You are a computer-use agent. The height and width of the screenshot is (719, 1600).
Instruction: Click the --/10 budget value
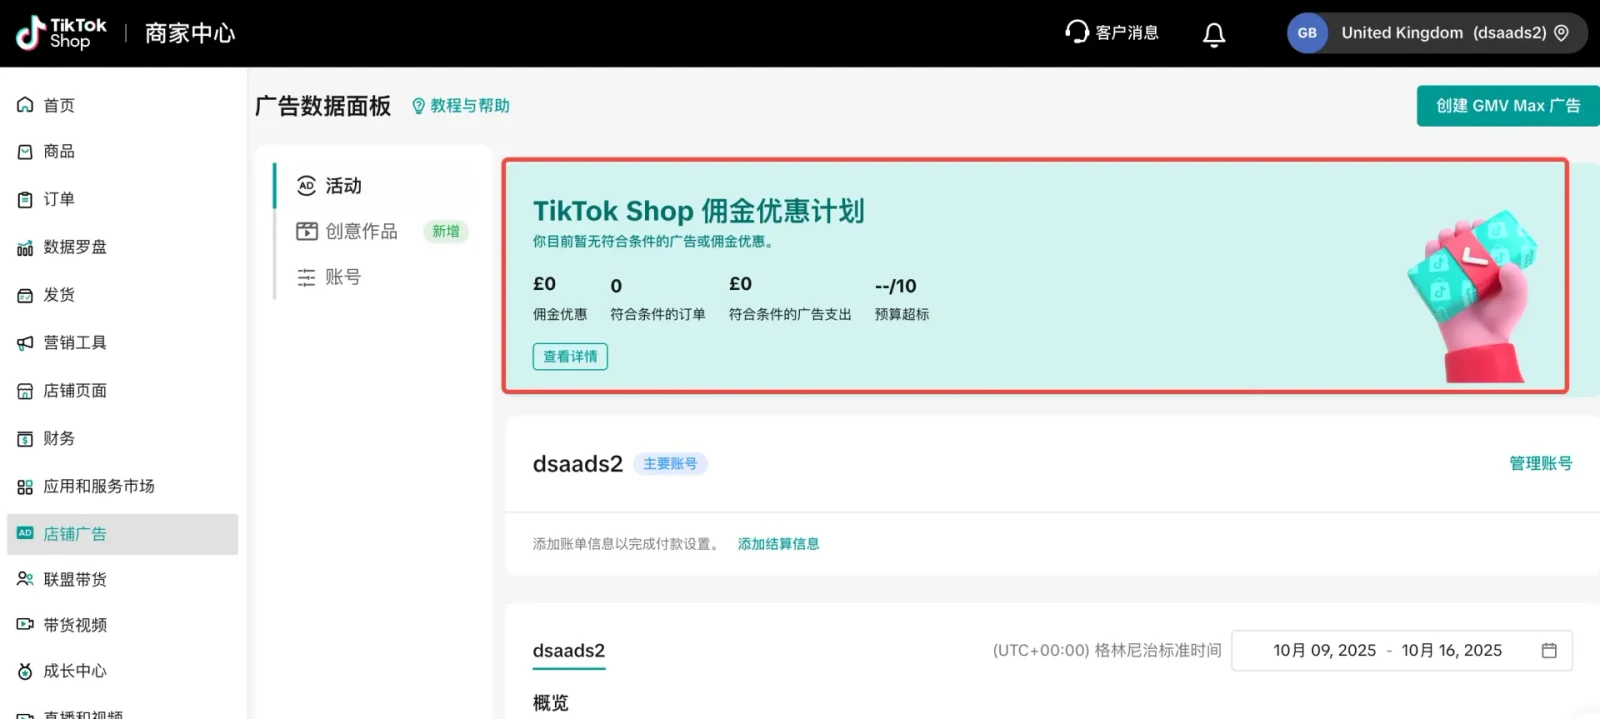coord(895,286)
